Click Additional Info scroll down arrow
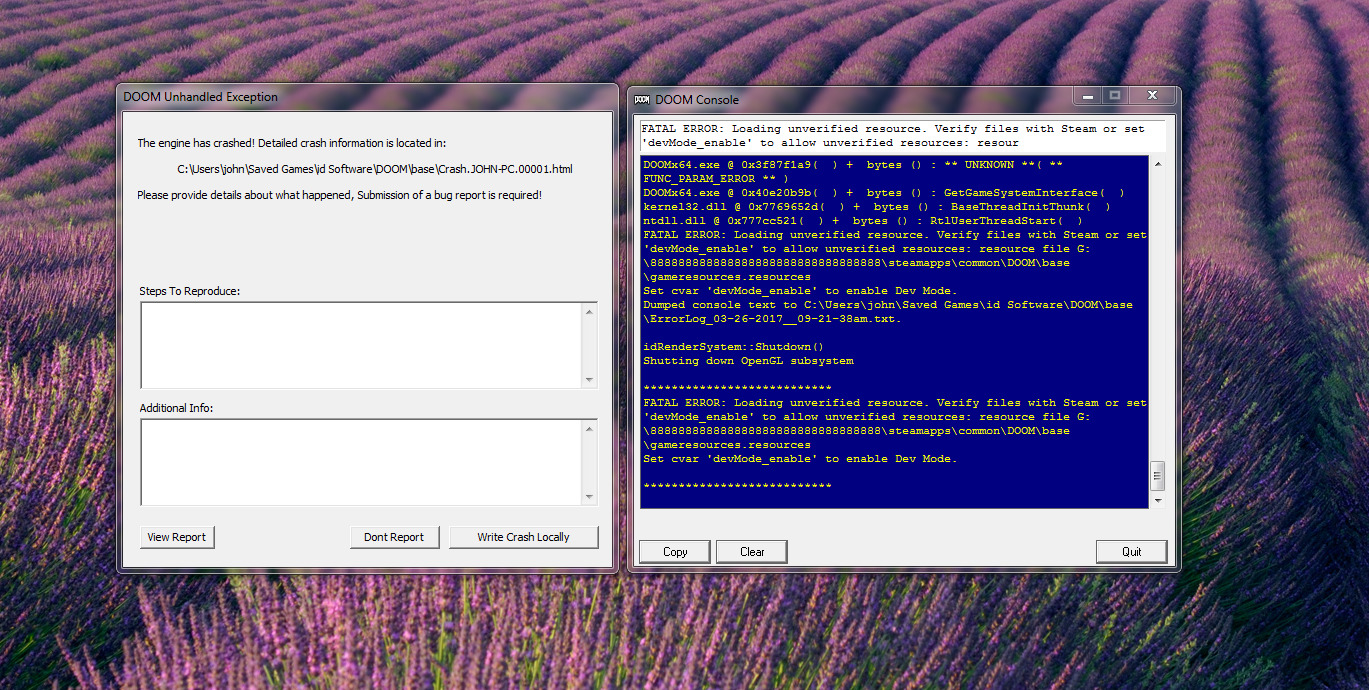The width and height of the screenshot is (1369, 690). 589,496
